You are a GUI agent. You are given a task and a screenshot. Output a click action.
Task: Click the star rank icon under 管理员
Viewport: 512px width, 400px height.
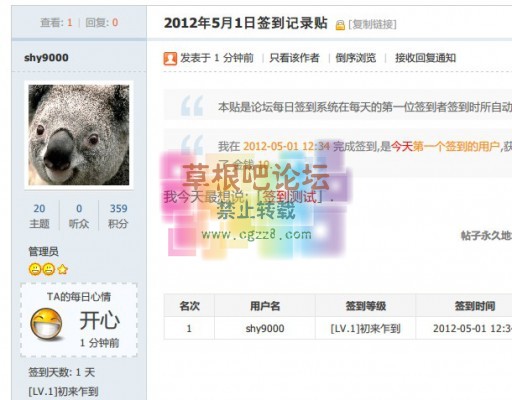(x=63, y=269)
